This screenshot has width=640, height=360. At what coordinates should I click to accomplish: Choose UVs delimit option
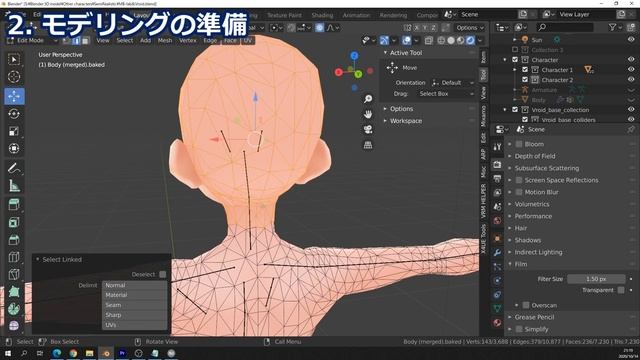(134, 325)
